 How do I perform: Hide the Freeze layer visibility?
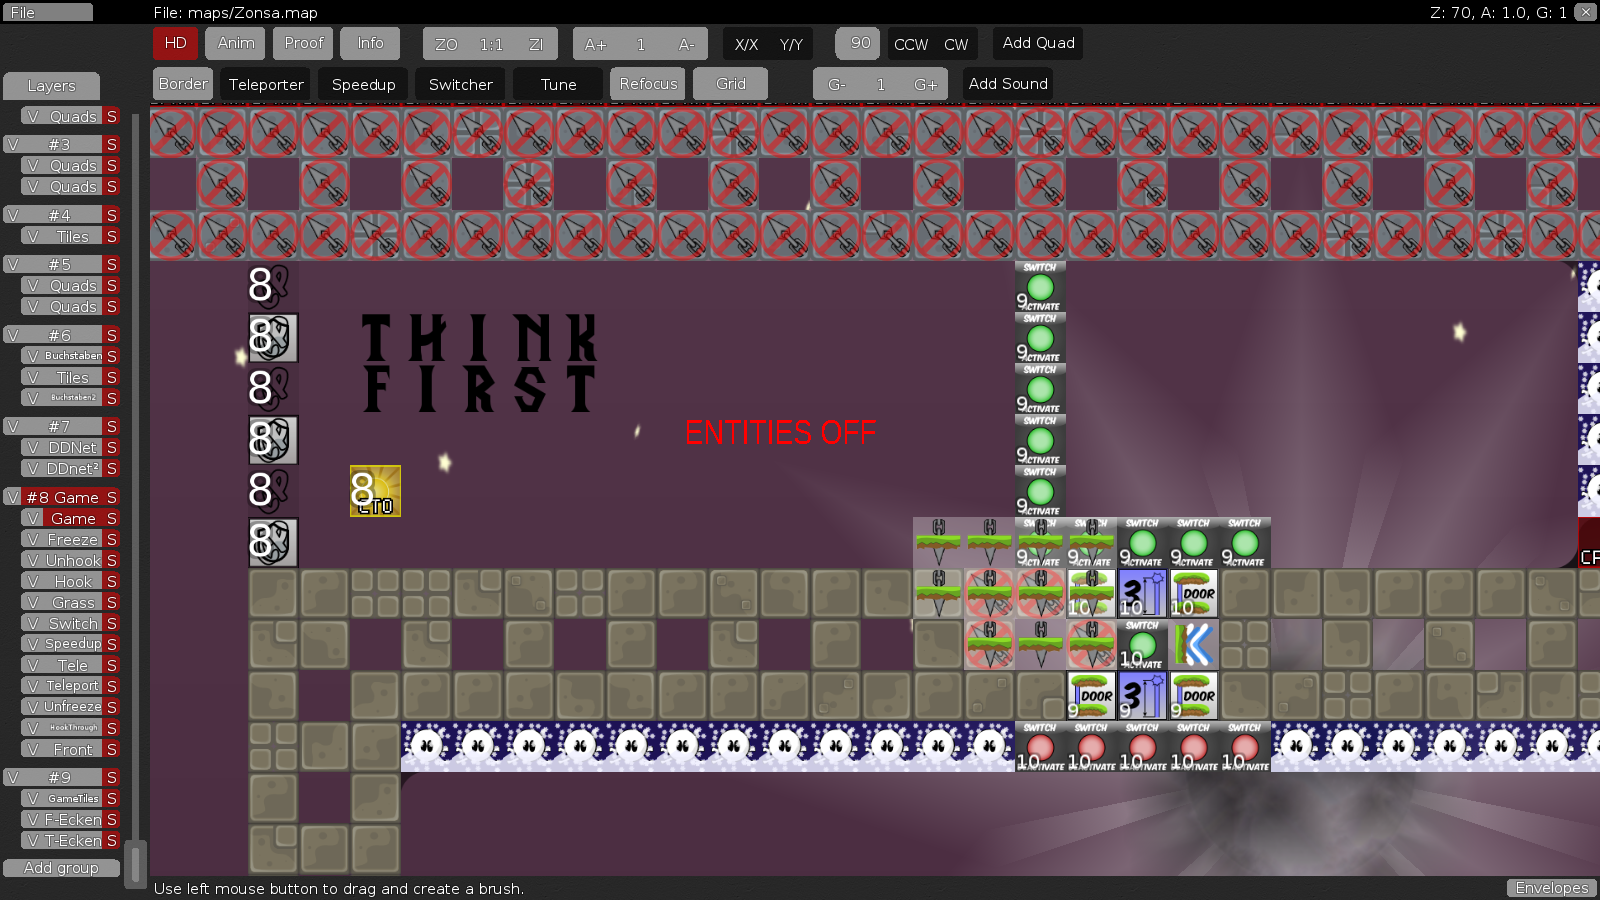tap(35, 539)
